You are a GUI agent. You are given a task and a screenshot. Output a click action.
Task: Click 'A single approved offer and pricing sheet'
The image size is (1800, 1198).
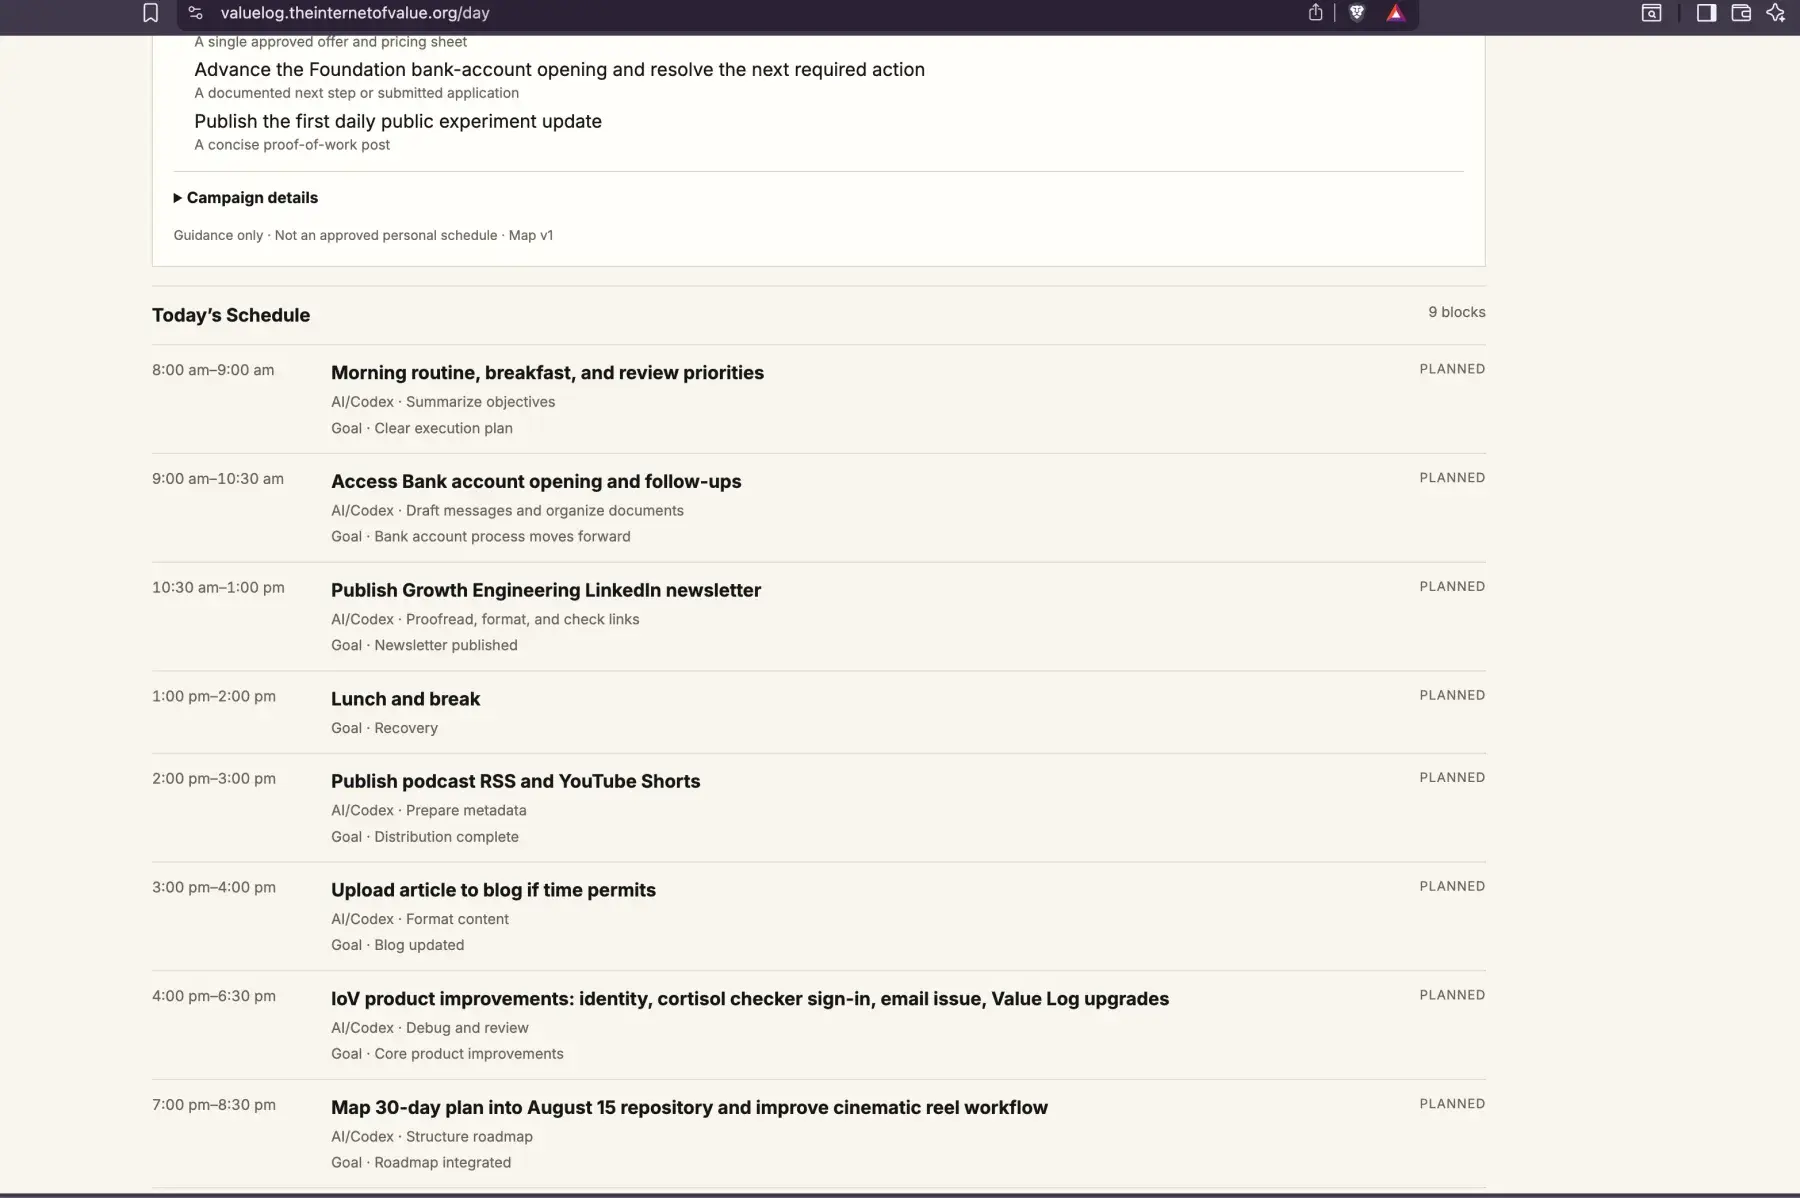pyautogui.click(x=330, y=42)
